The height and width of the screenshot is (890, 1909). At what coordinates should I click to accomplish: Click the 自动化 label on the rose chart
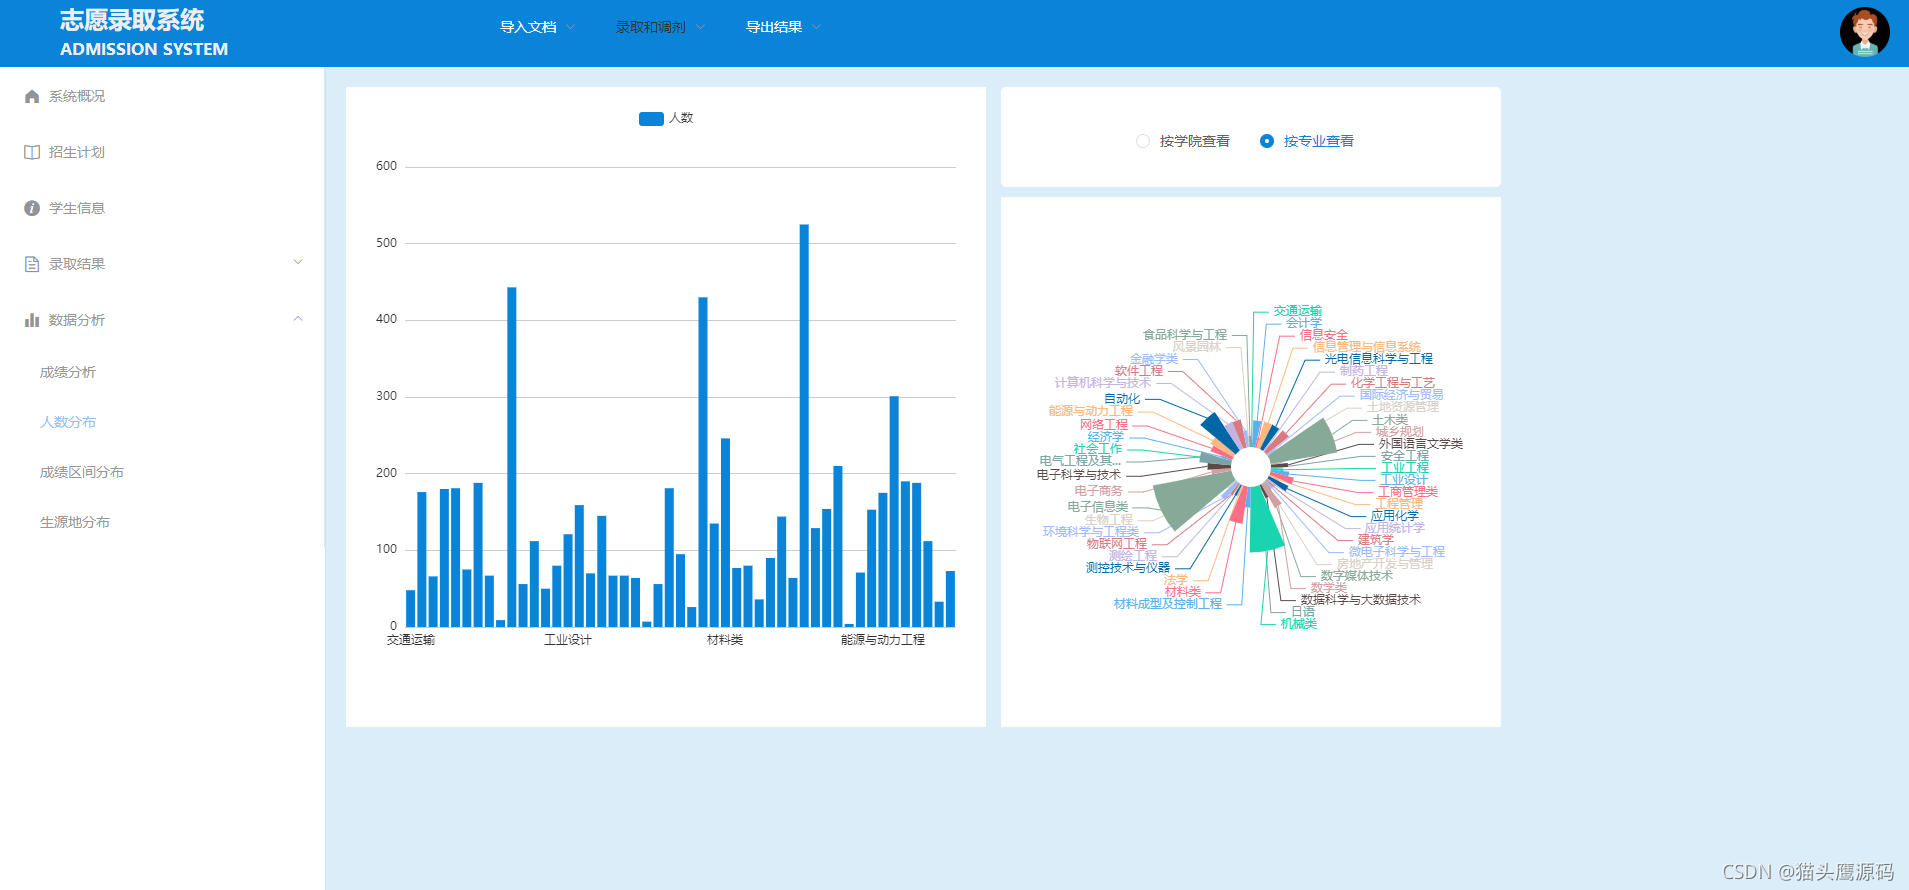[1122, 399]
